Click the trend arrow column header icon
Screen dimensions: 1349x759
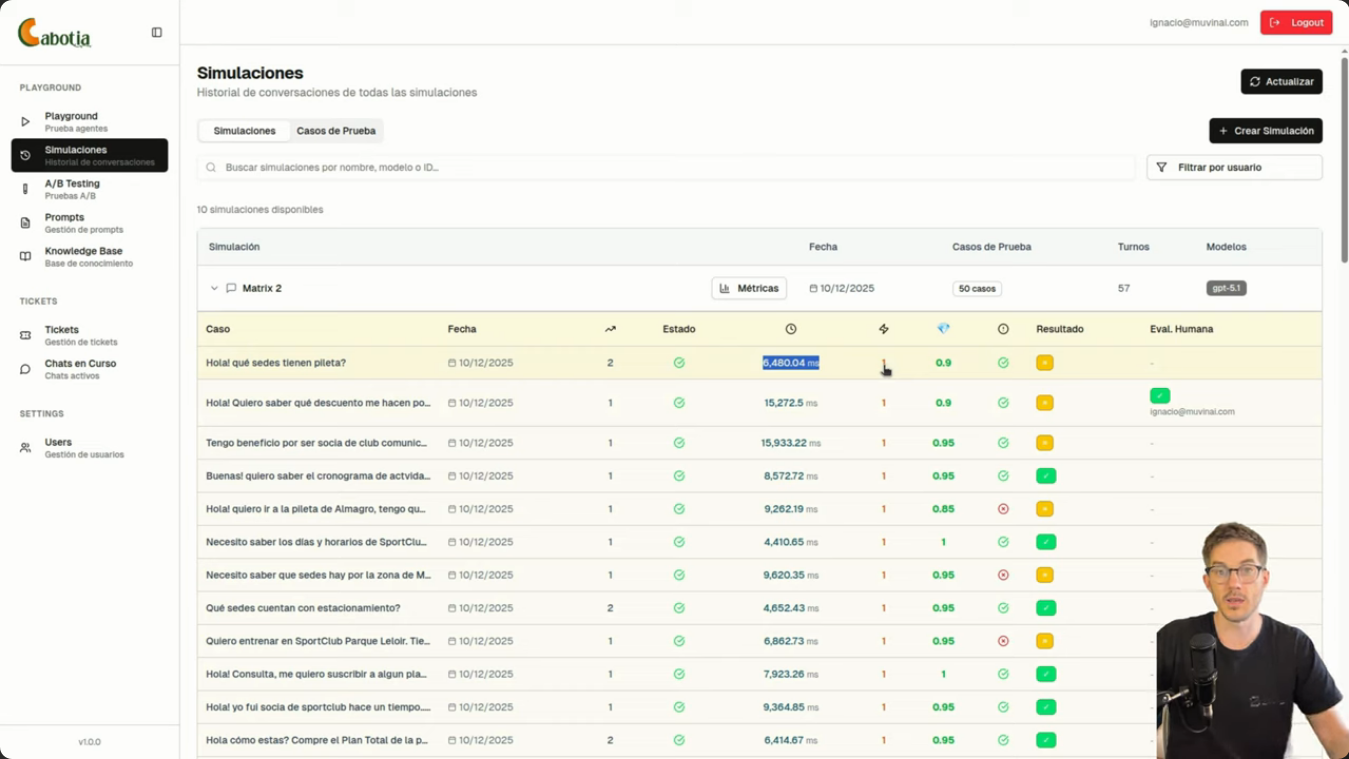(x=610, y=329)
